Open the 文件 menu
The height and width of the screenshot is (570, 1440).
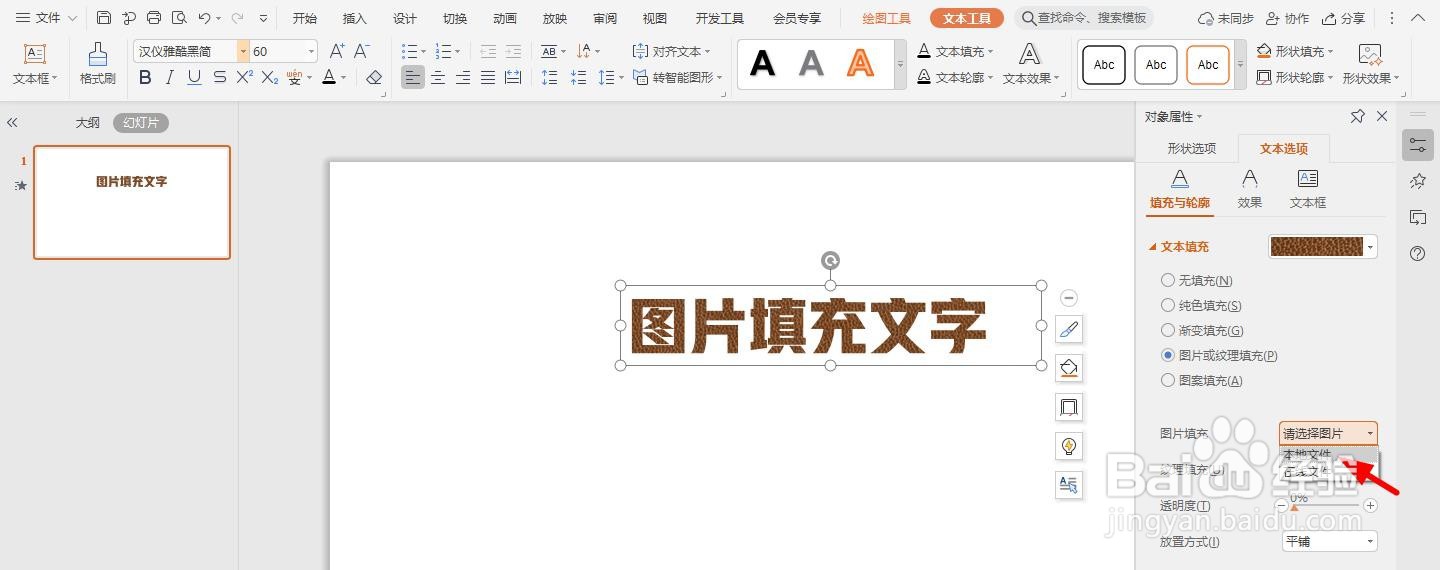click(47, 18)
